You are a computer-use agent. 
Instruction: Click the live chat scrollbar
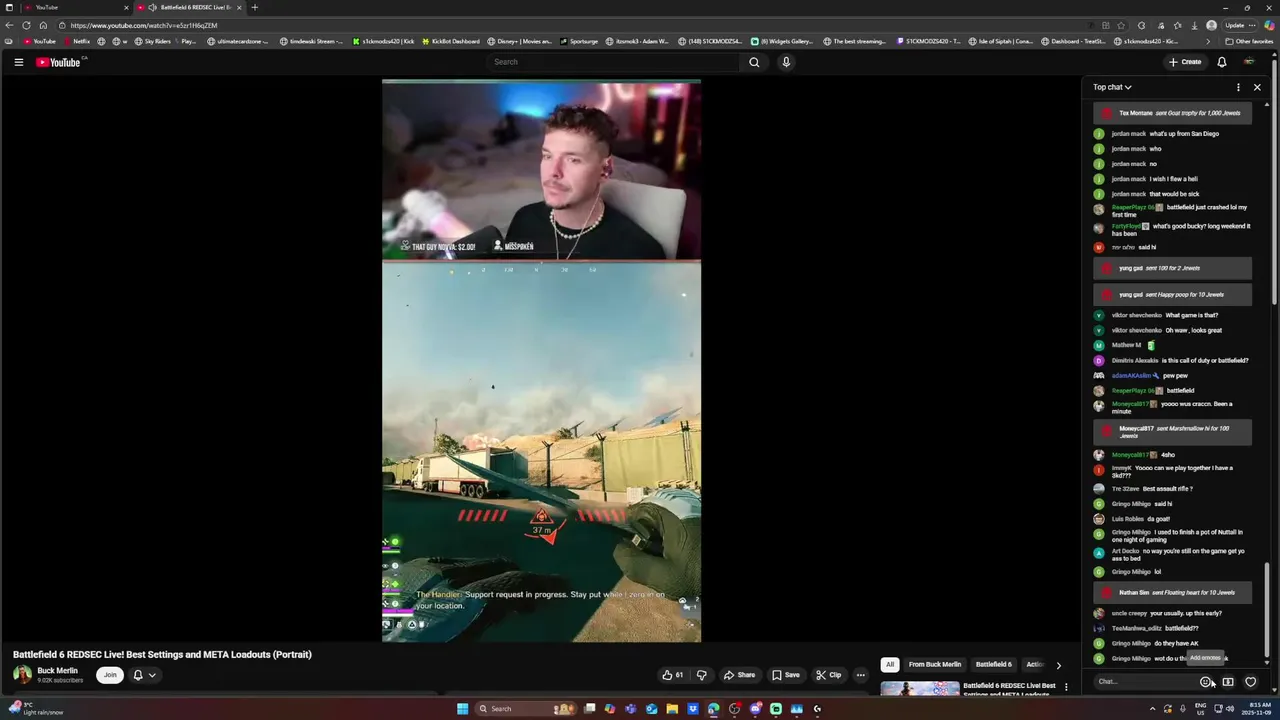[x=1267, y=612]
